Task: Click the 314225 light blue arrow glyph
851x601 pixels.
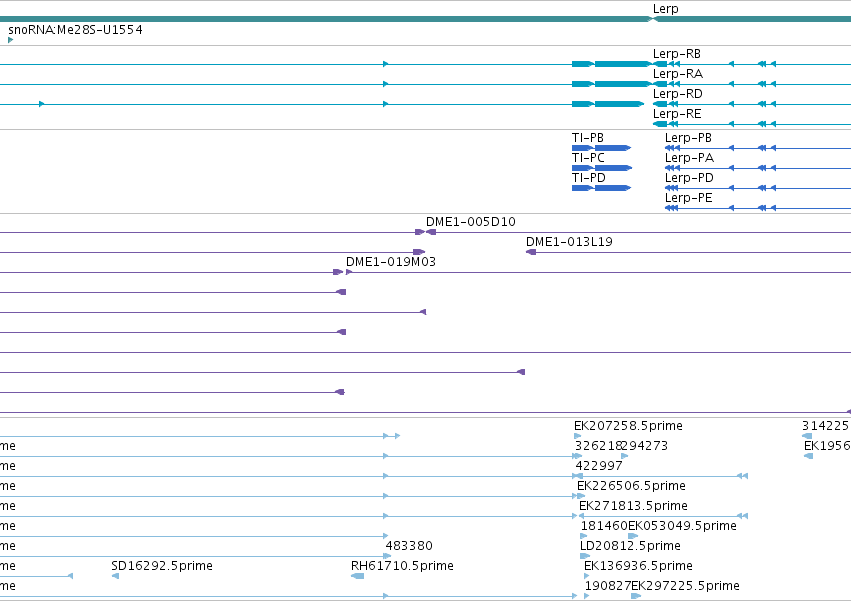Action: coord(807,436)
